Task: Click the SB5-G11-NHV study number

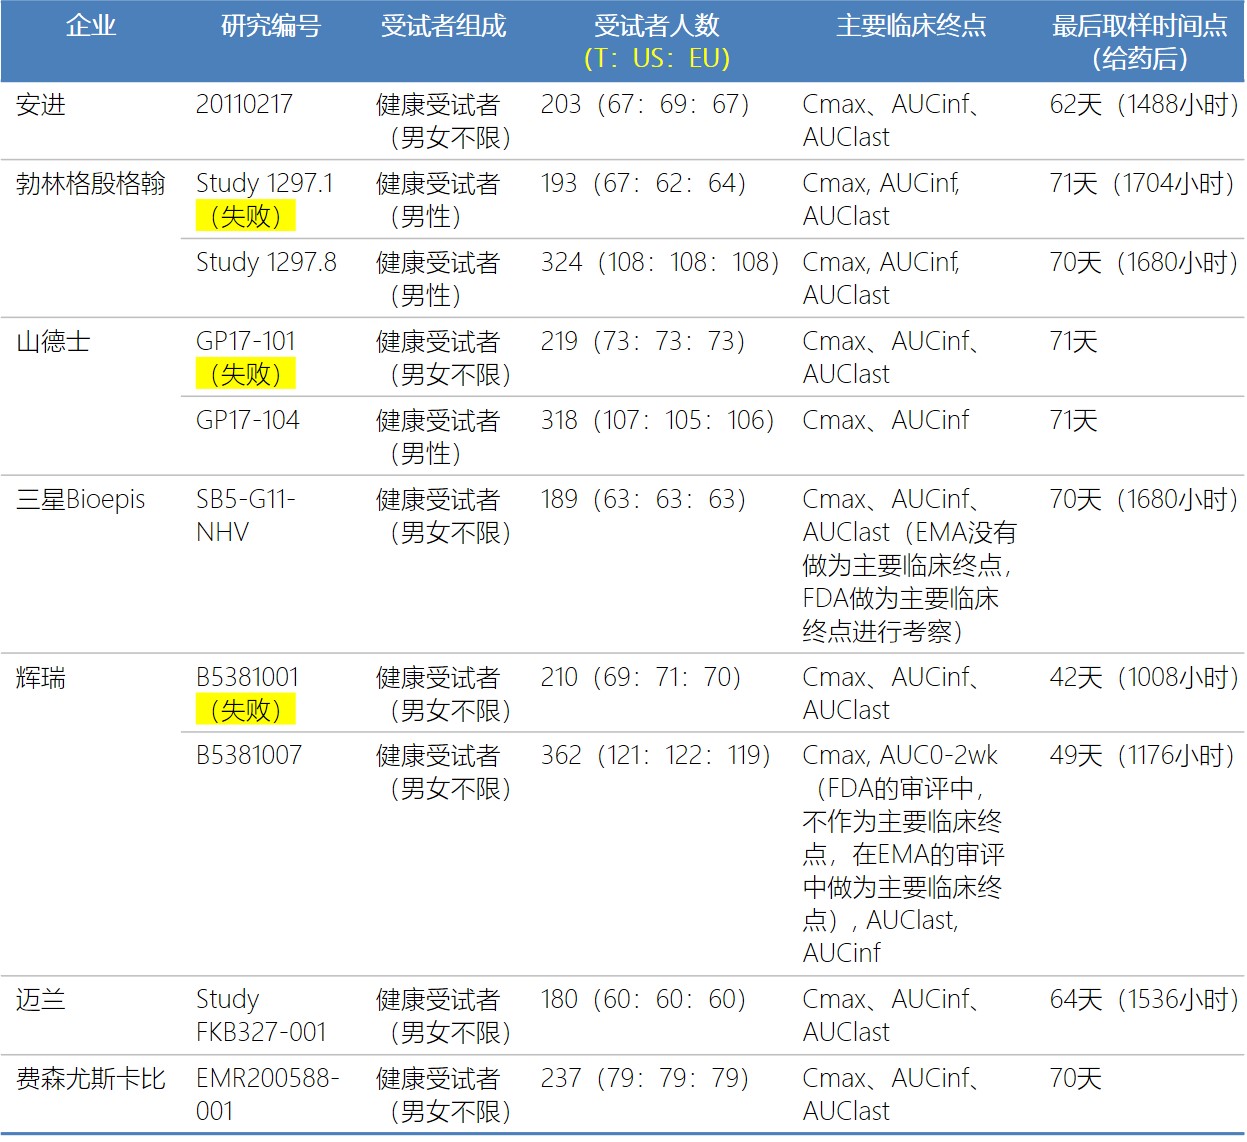Action: [x=246, y=515]
